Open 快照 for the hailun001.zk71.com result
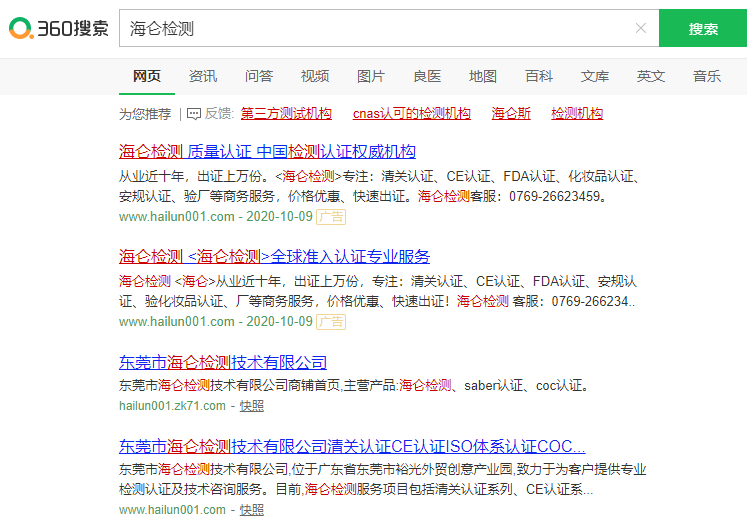Viewport: 747px width, 527px height. (x=252, y=406)
